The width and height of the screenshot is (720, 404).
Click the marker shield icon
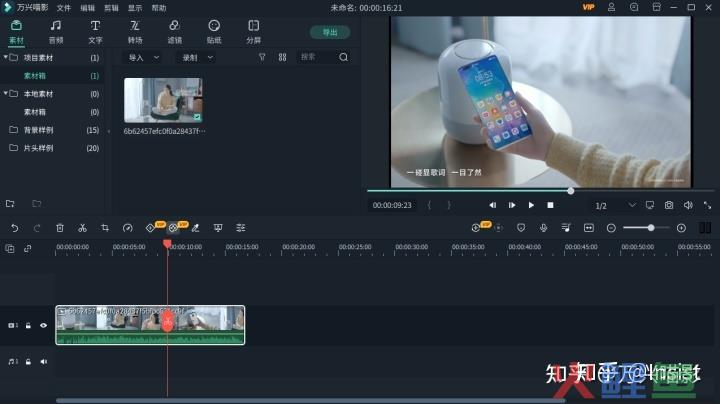coord(521,228)
